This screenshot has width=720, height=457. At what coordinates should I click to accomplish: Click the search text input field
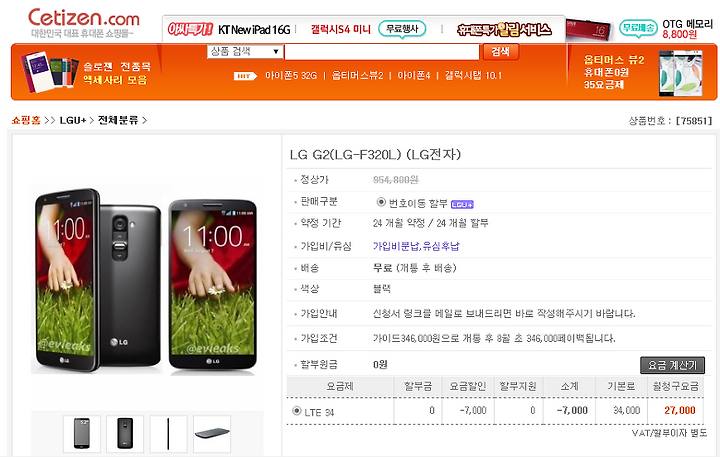pyautogui.click(x=382, y=52)
